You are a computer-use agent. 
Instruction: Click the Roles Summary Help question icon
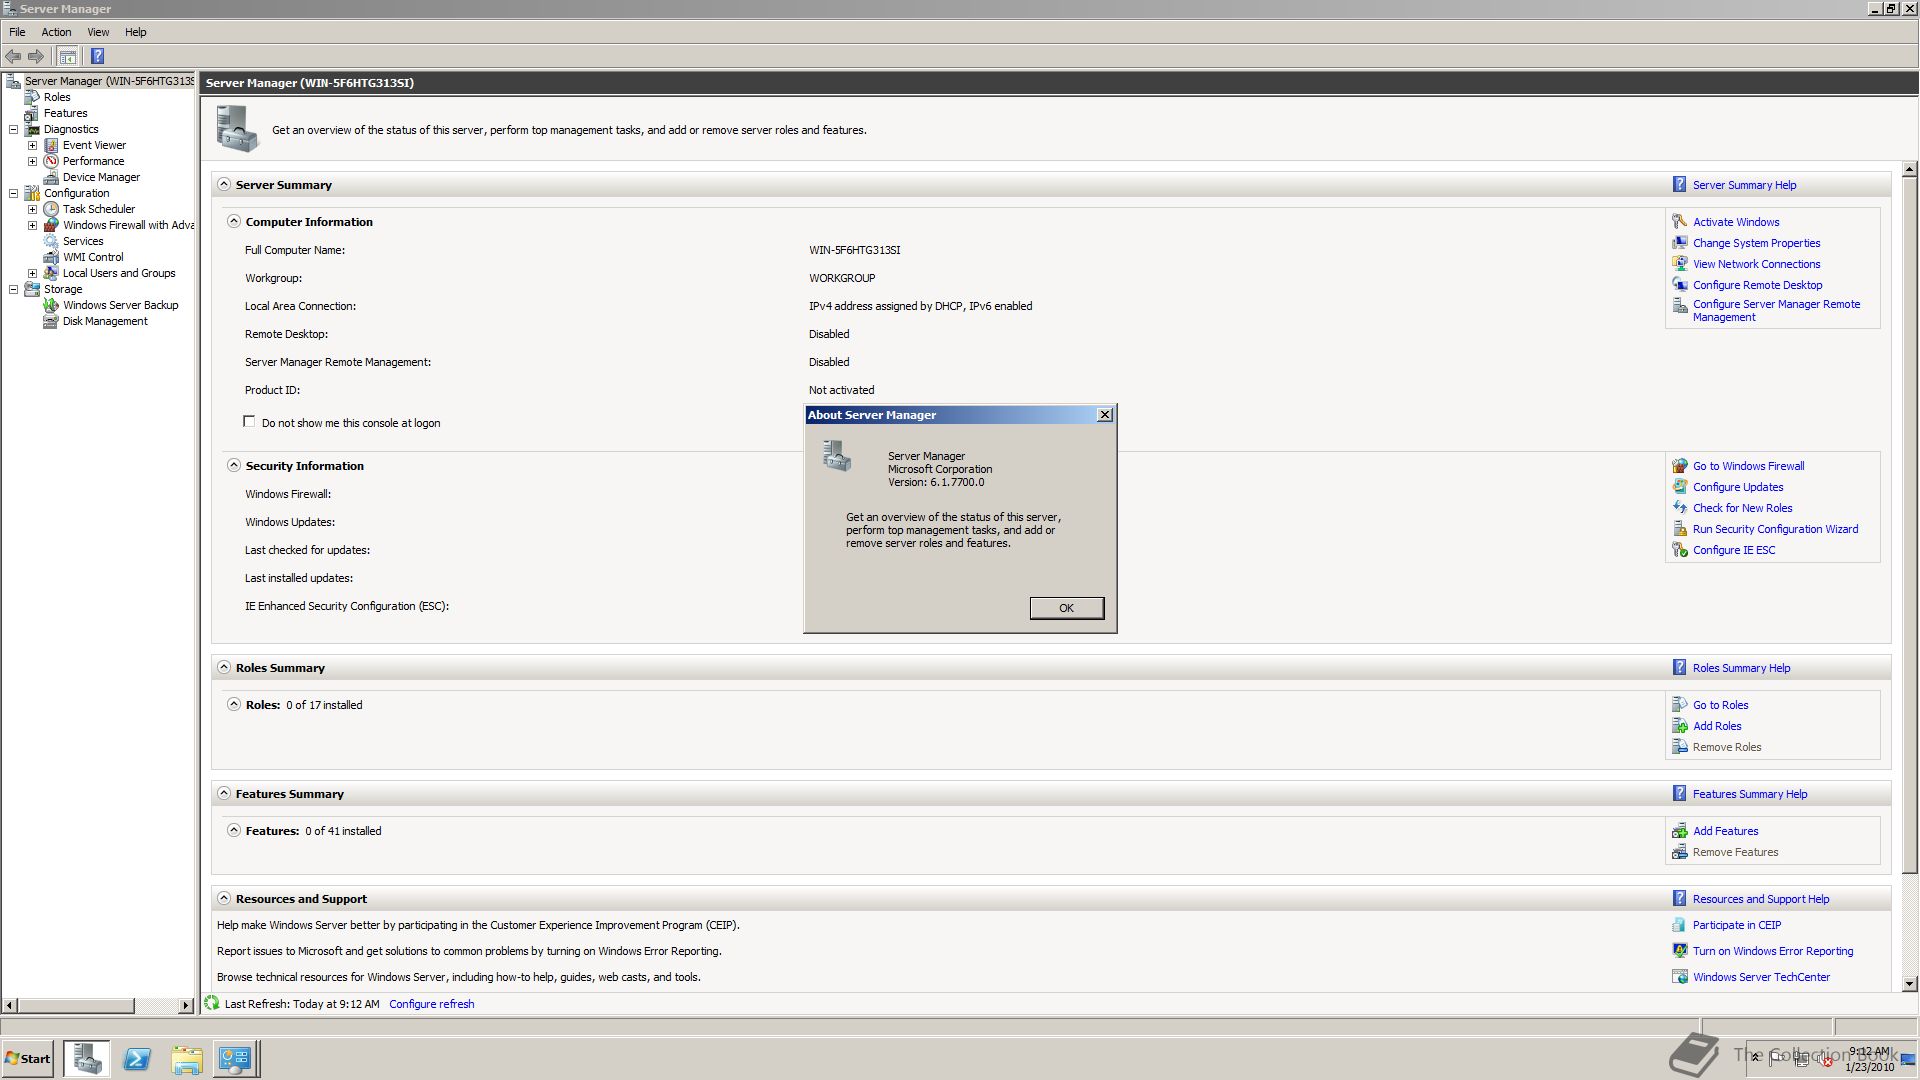point(1680,667)
